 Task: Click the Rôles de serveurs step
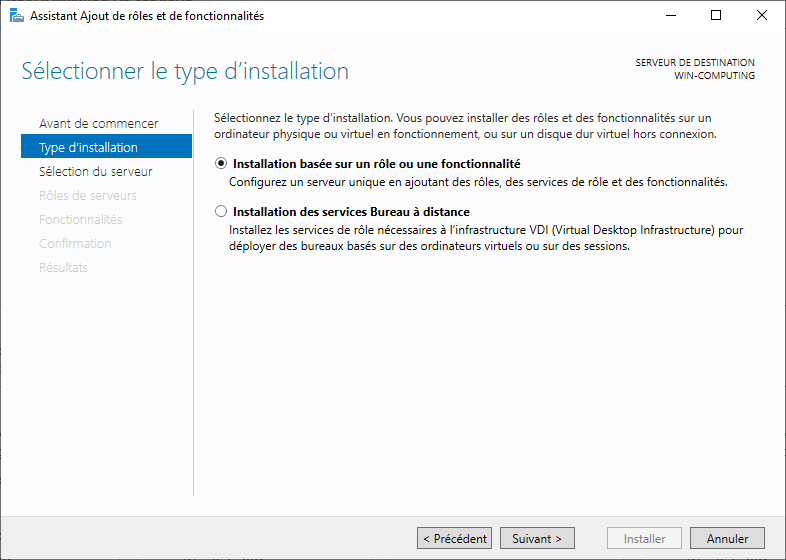pos(88,196)
